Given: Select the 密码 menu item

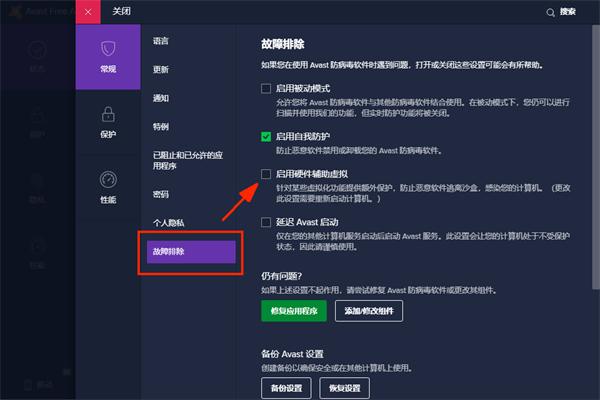Looking at the screenshot, I should coord(161,194).
